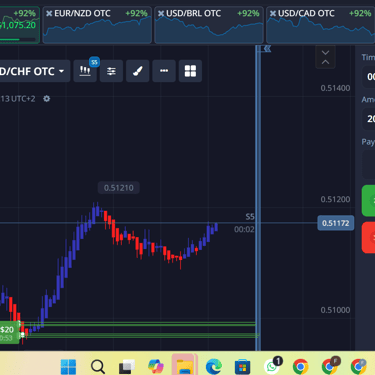The width and height of the screenshot is (375, 375).
Task: Close the EUR/NZD OTC tab
Action: pyautogui.click(x=49, y=13)
